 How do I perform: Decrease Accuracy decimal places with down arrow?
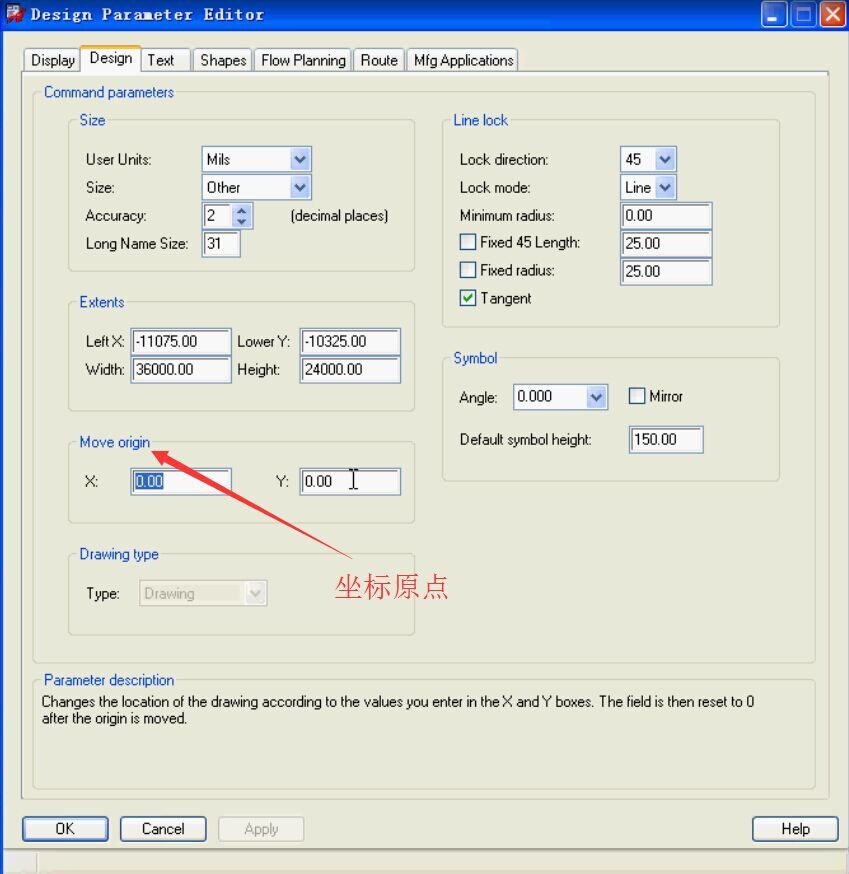point(241,221)
